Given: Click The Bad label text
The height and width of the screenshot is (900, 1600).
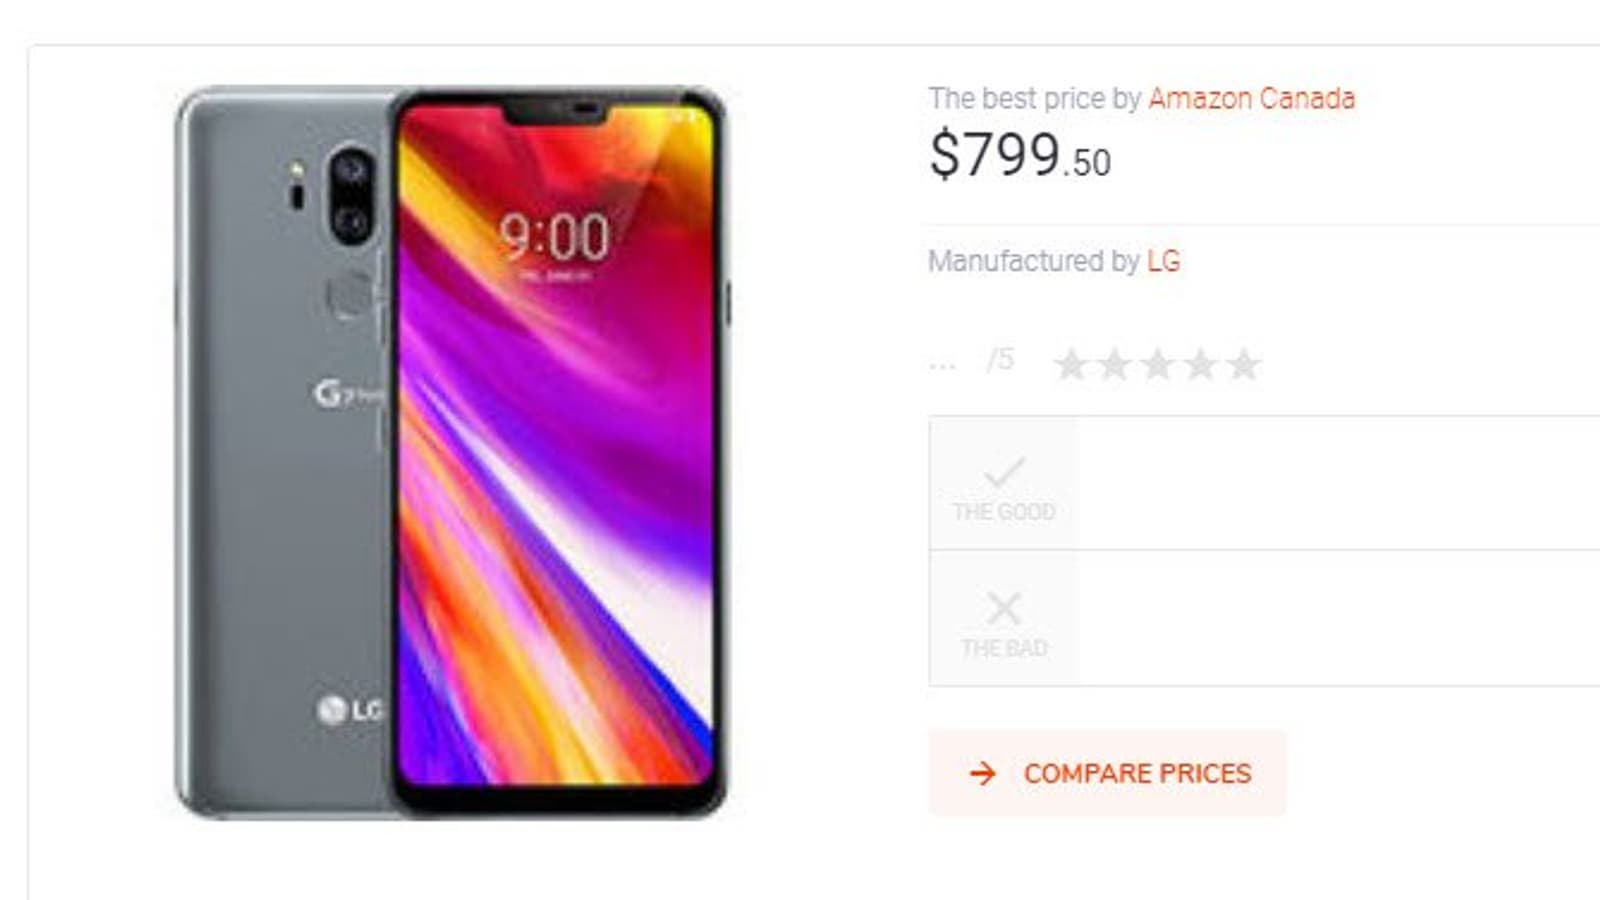Looking at the screenshot, I should (1004, 648).
